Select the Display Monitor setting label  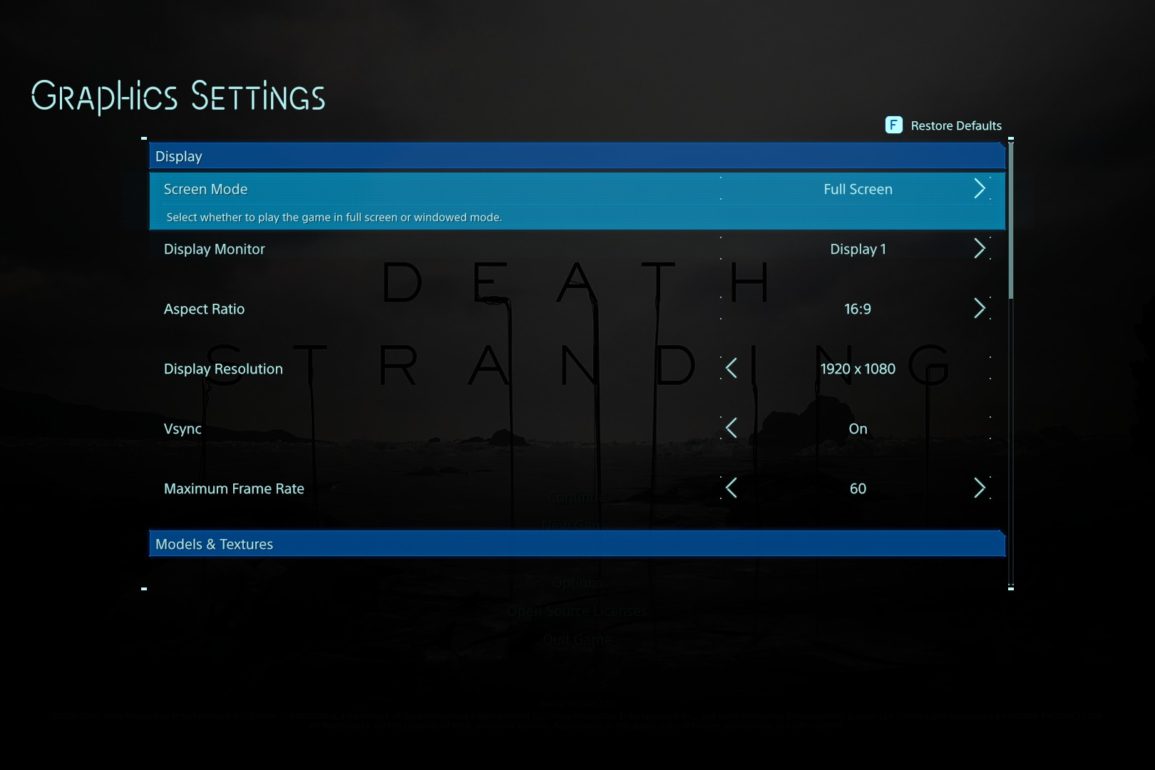click(x=214, y=249)
